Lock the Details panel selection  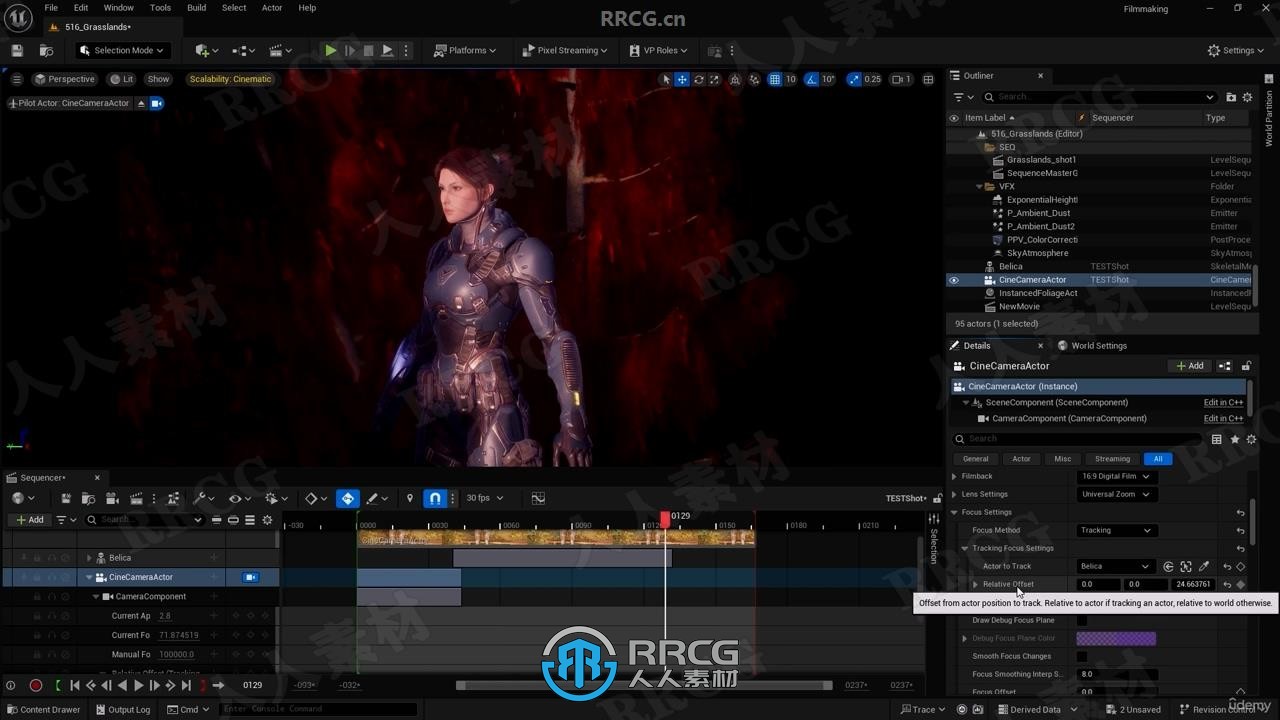pyautogui.click(x=1246, y=366)
